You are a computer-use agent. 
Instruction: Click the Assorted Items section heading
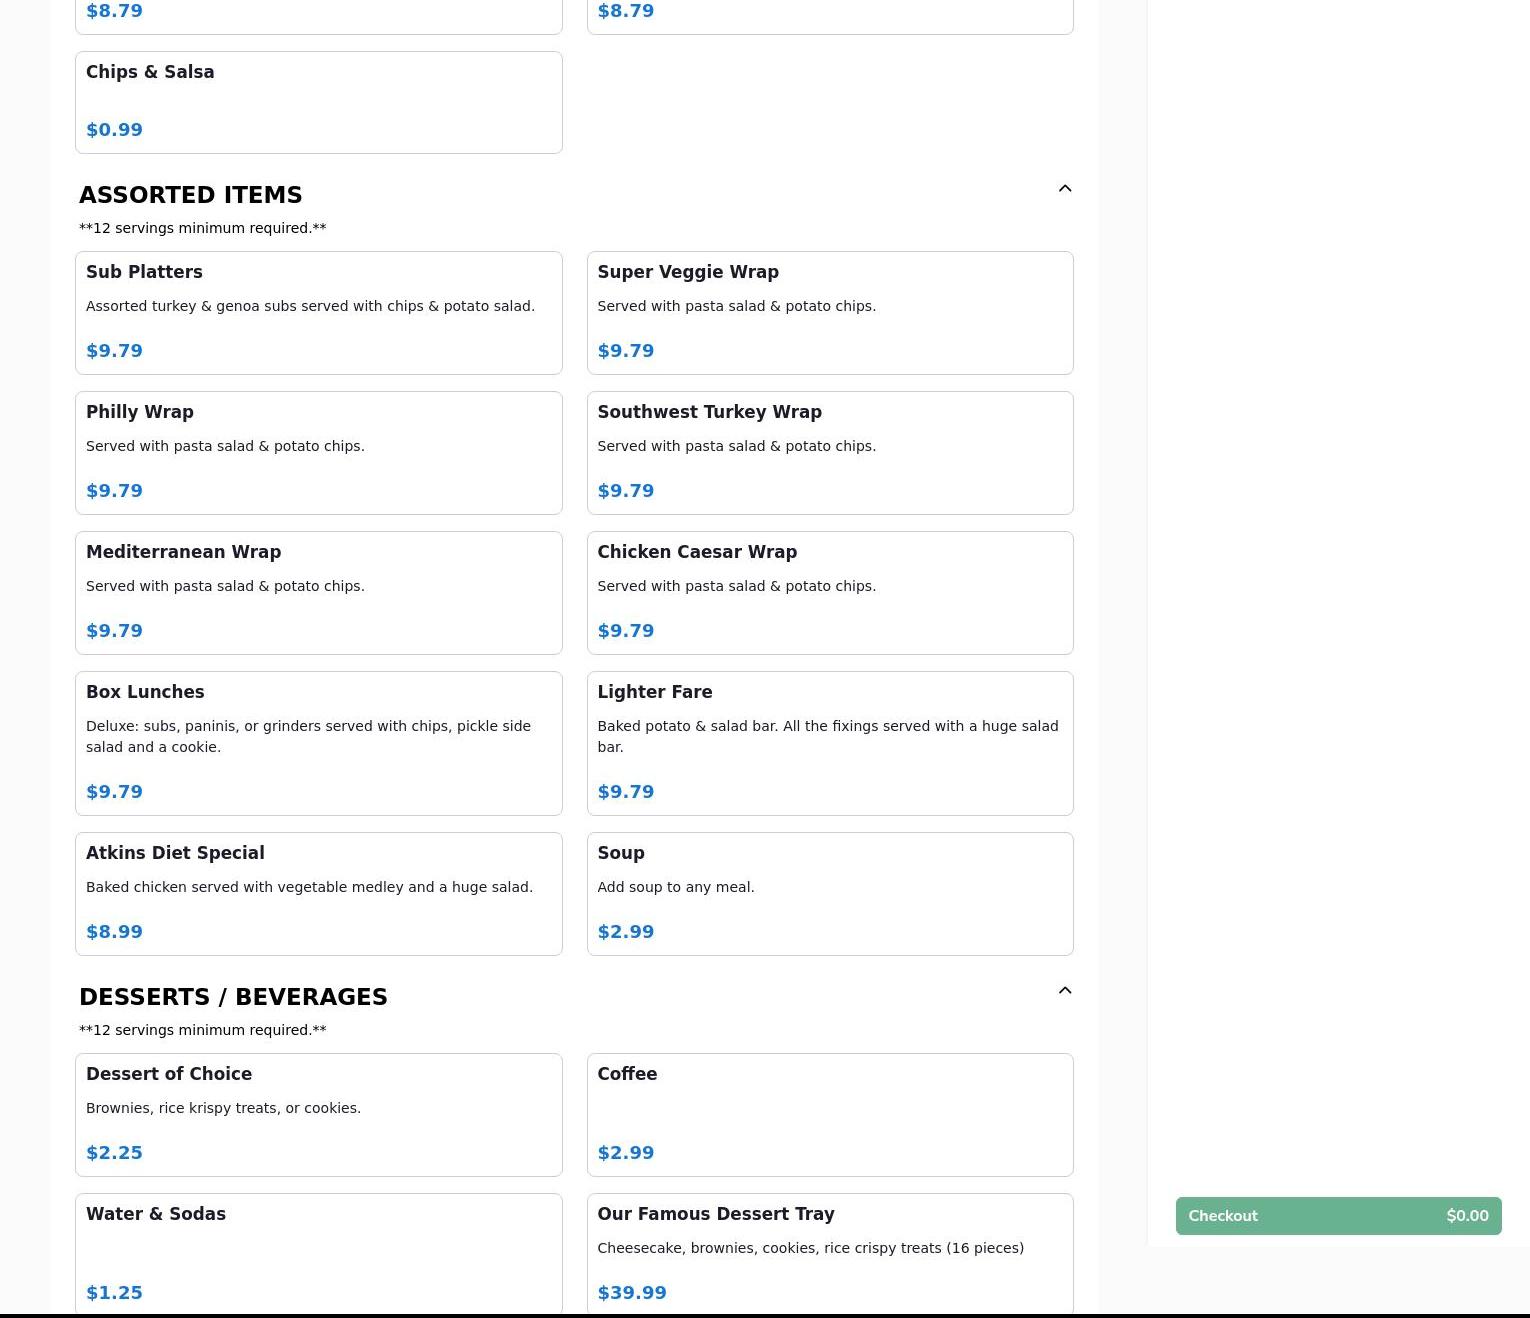(x=191, y=195)
